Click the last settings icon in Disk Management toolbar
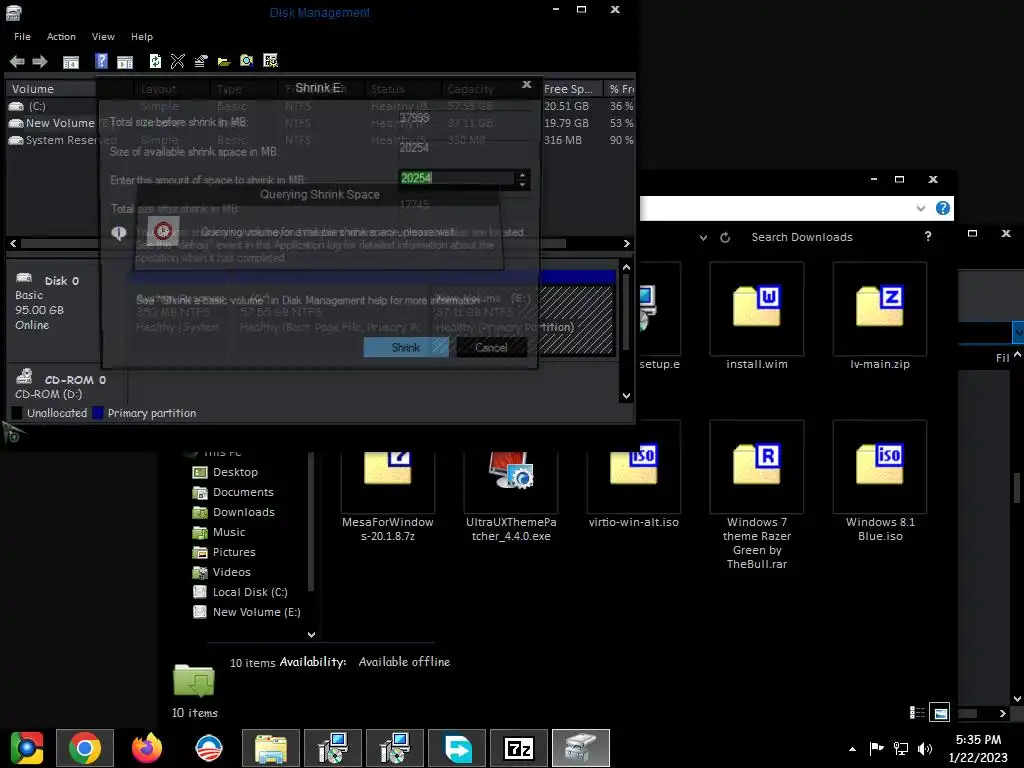This screenshot has height=768, width=1024. [270, 61]
